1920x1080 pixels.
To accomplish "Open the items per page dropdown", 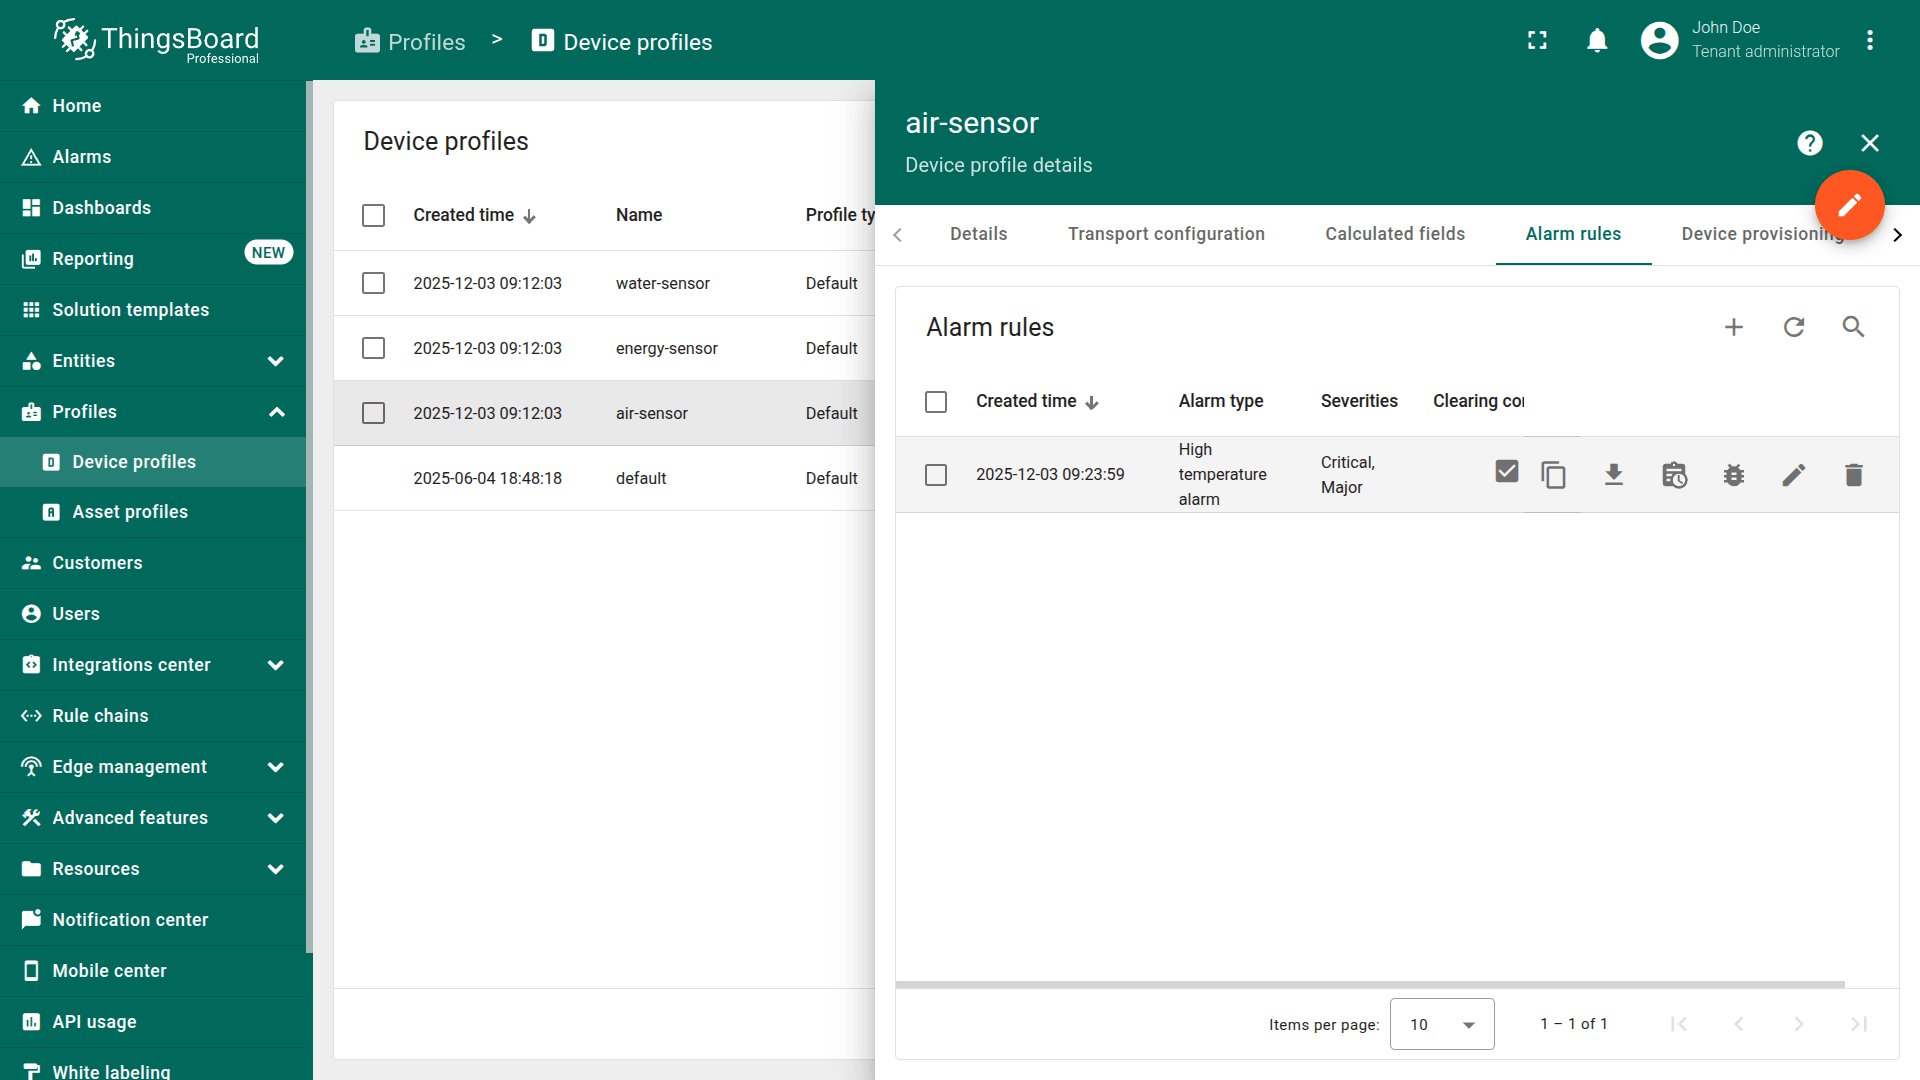I will click(1441, 1024).
